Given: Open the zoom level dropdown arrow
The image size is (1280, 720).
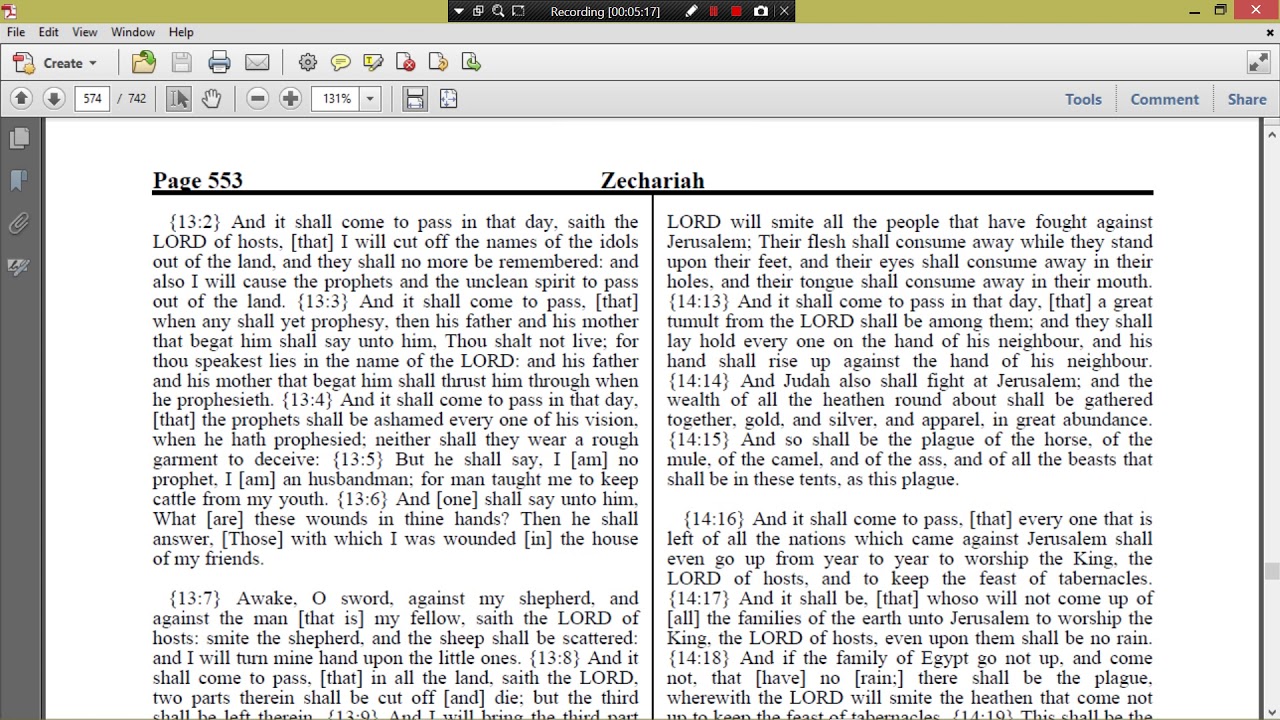Looking at the screenshot, I should [x=370, y=99].
